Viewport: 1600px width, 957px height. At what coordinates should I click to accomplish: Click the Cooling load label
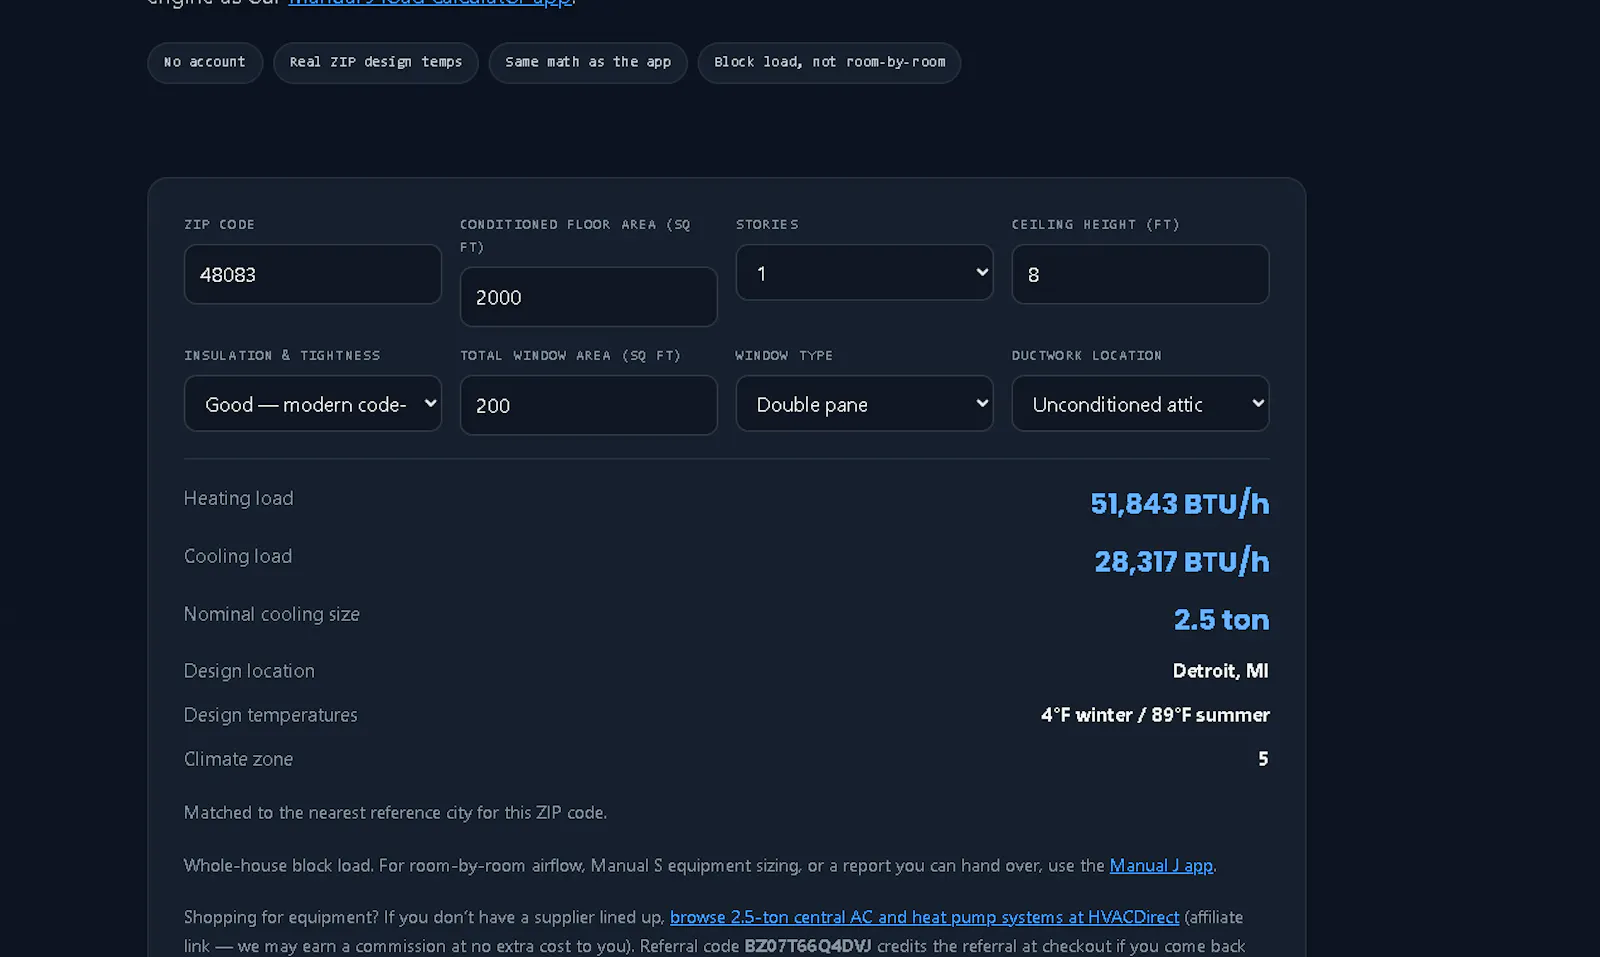[238, 556]
